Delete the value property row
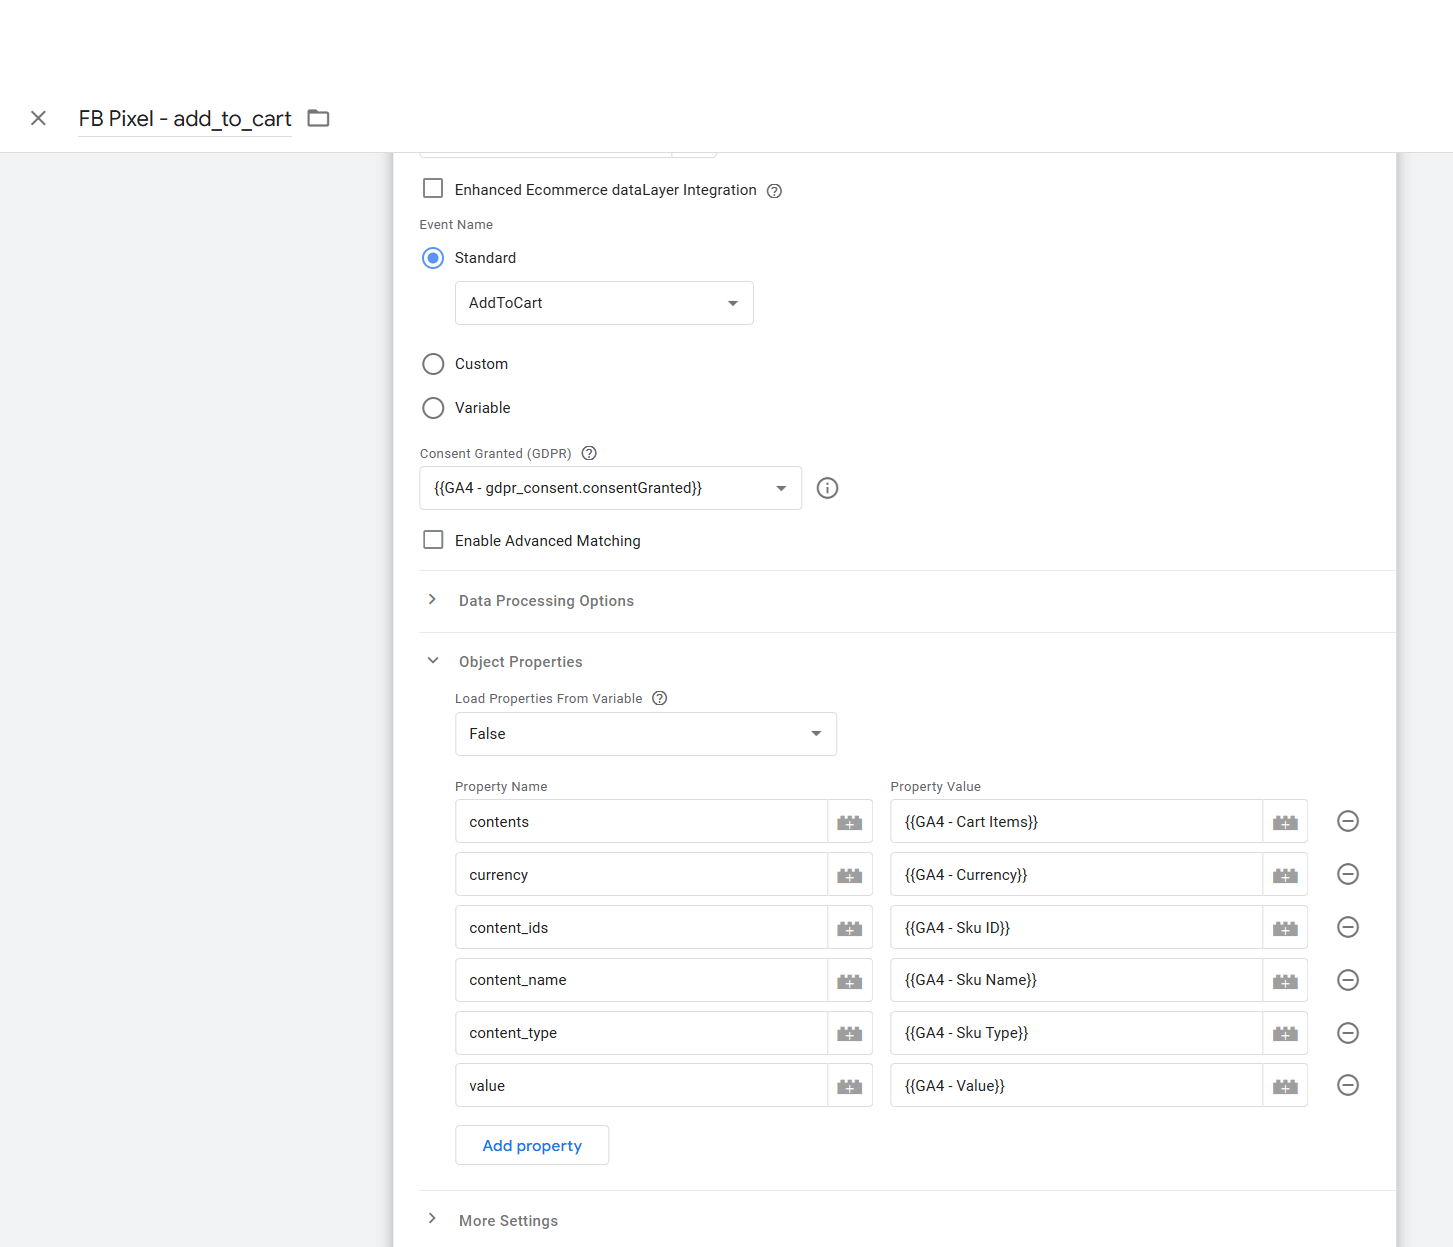This screenshot has width=1453, height=1247. 1347,1085
